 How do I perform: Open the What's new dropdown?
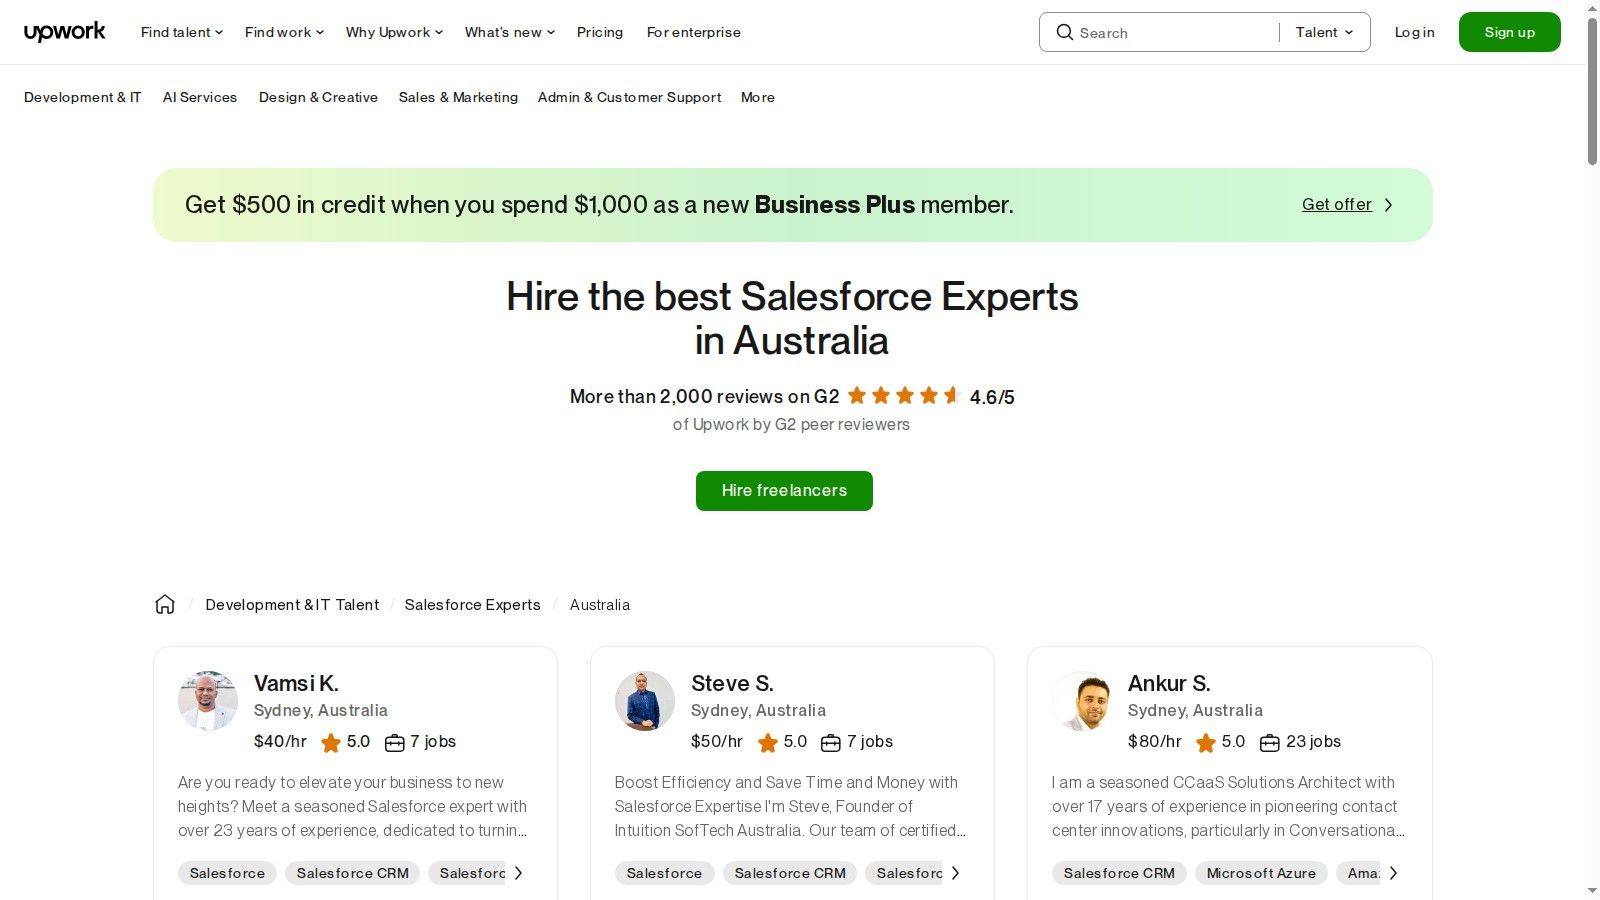pos(509,32)
